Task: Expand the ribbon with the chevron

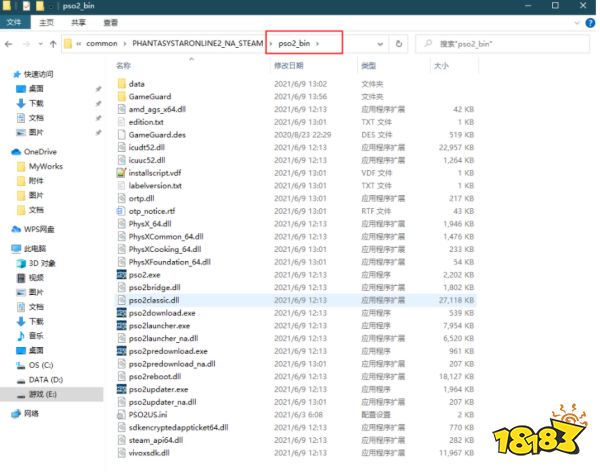Action: tap(577, 23)
